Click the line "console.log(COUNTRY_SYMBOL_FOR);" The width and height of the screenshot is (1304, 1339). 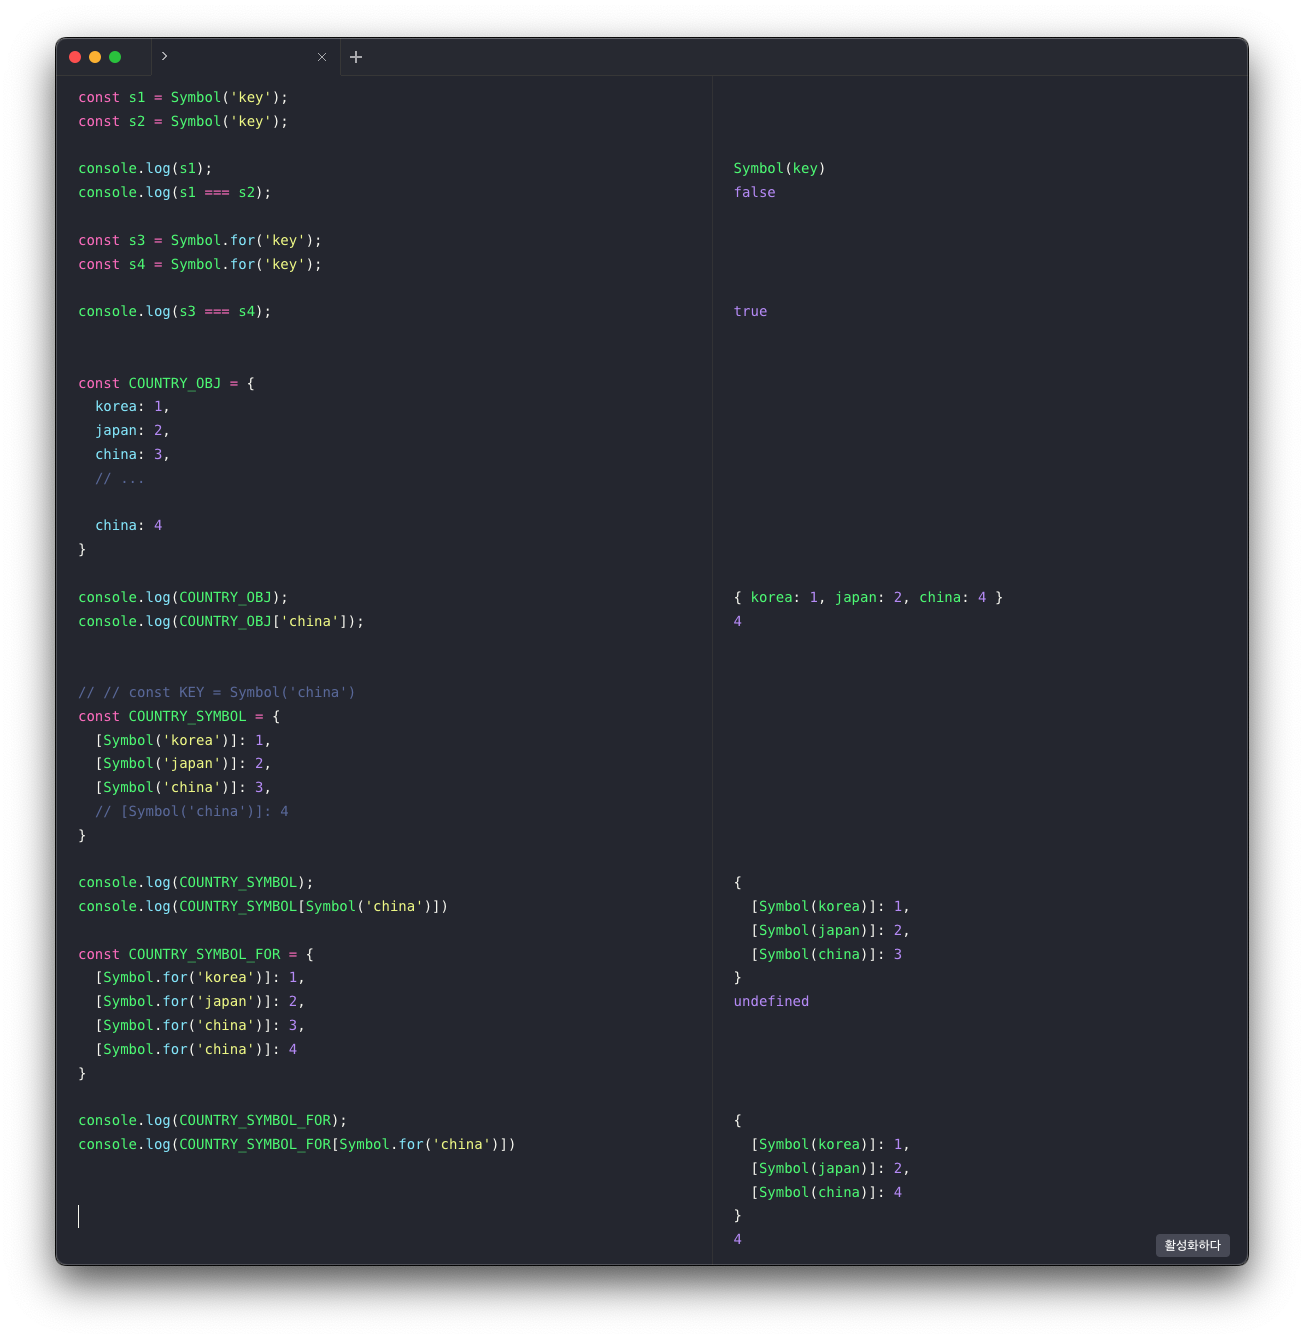pyautogui.click(x=213, y=1120)
